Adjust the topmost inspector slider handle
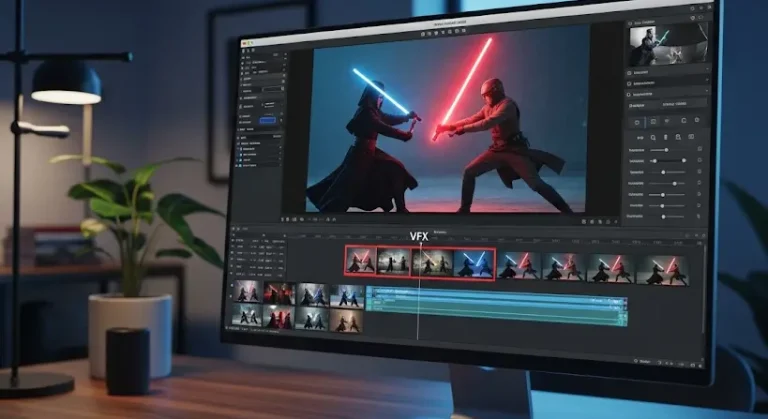This screenshot has width=768, height=419. pyautogui.click(x=666, y=150)
